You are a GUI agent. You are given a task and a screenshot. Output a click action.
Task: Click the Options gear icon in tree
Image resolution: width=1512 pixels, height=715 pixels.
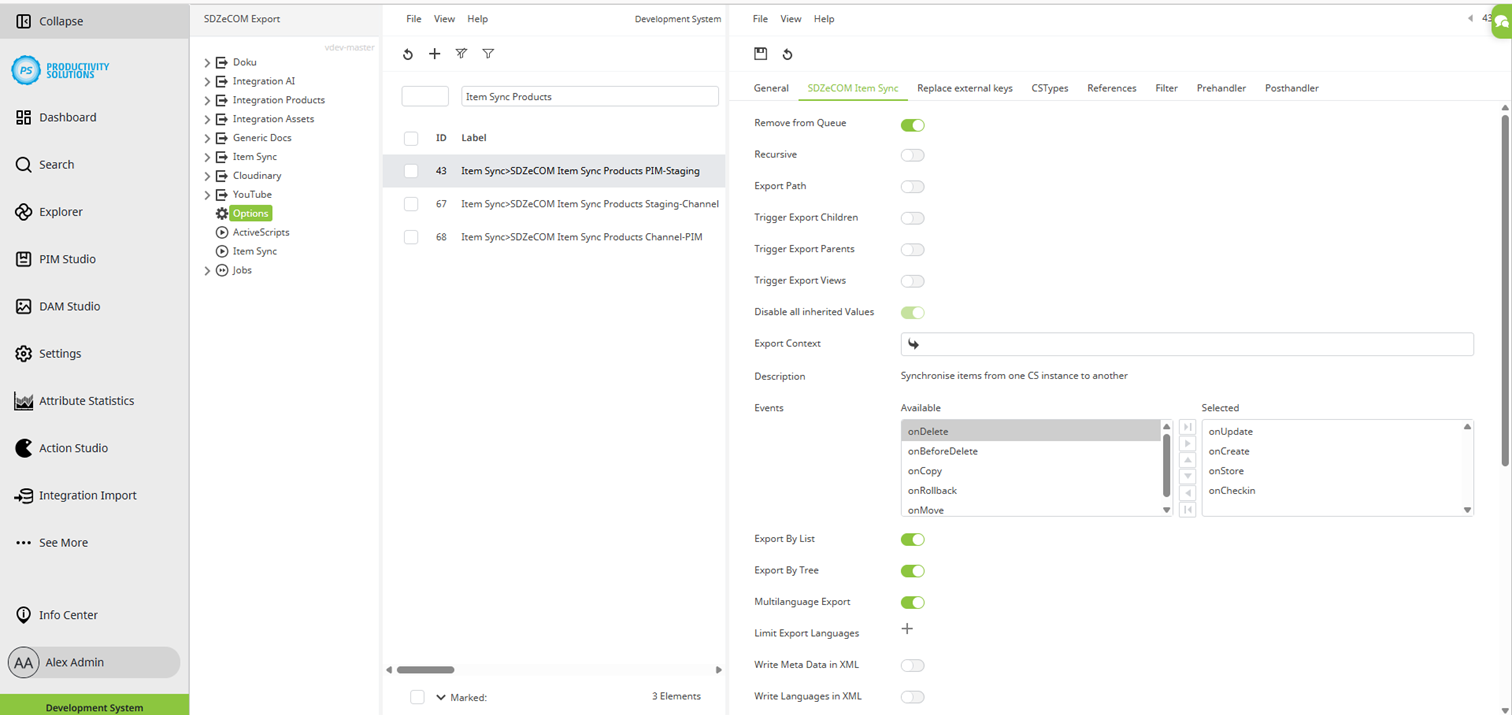(222, 213)
